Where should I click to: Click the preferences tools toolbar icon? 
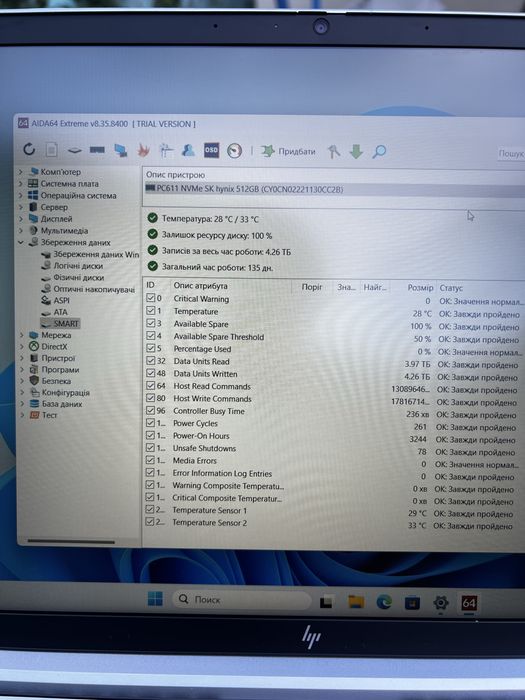pos(333,151)
